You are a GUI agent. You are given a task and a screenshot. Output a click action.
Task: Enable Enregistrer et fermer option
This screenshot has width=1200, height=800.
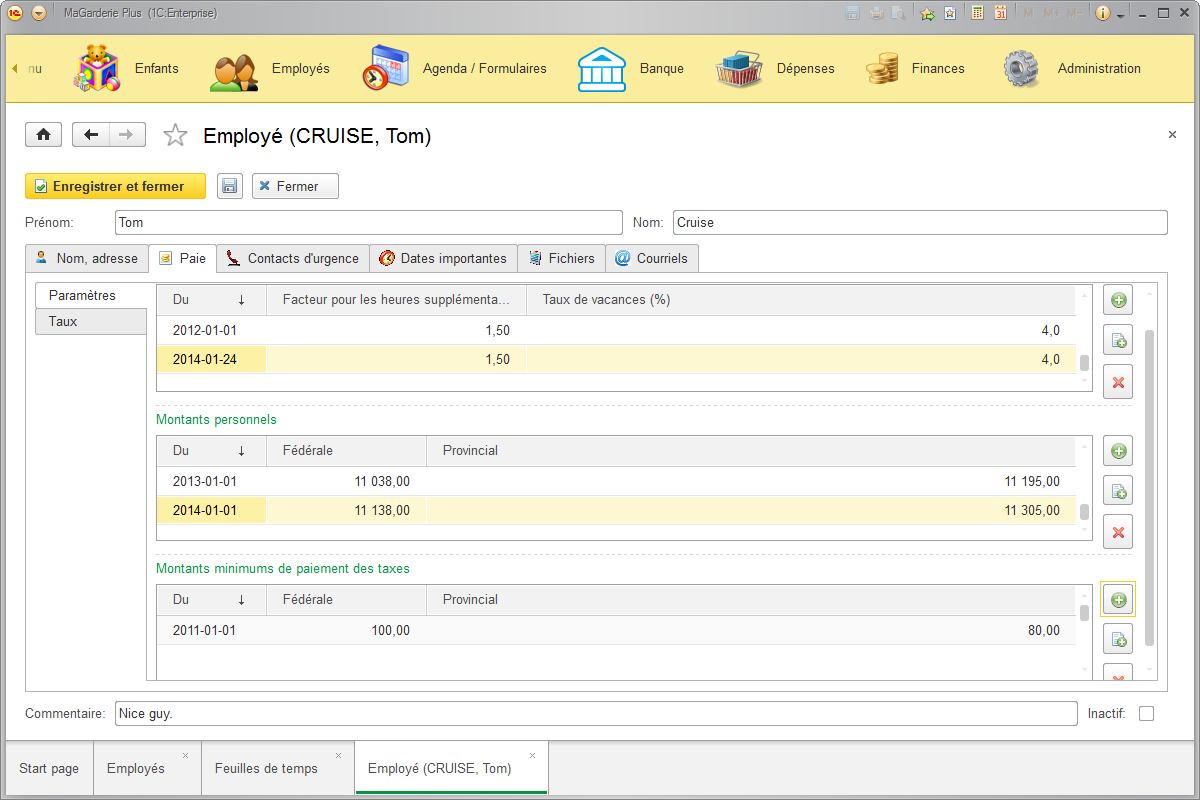[115, 186]
